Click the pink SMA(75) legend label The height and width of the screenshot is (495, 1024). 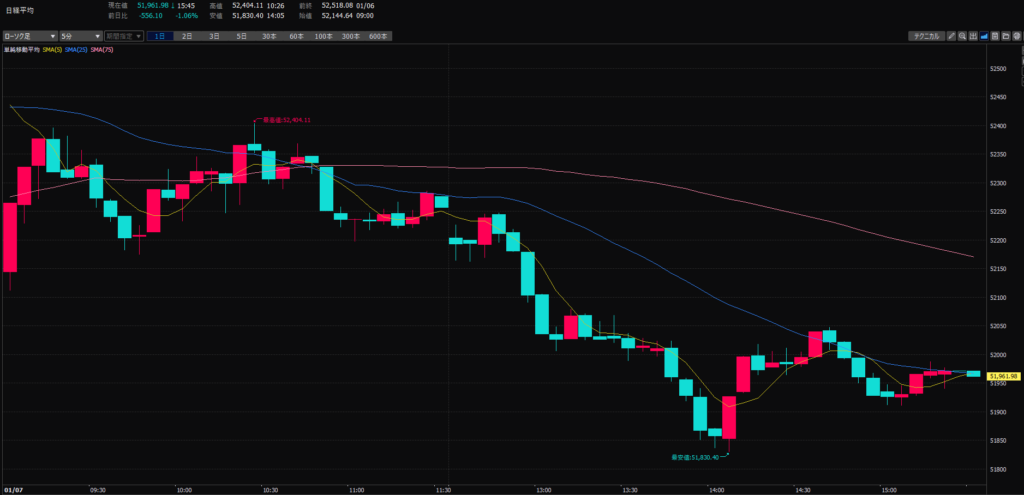coord(102,50)
